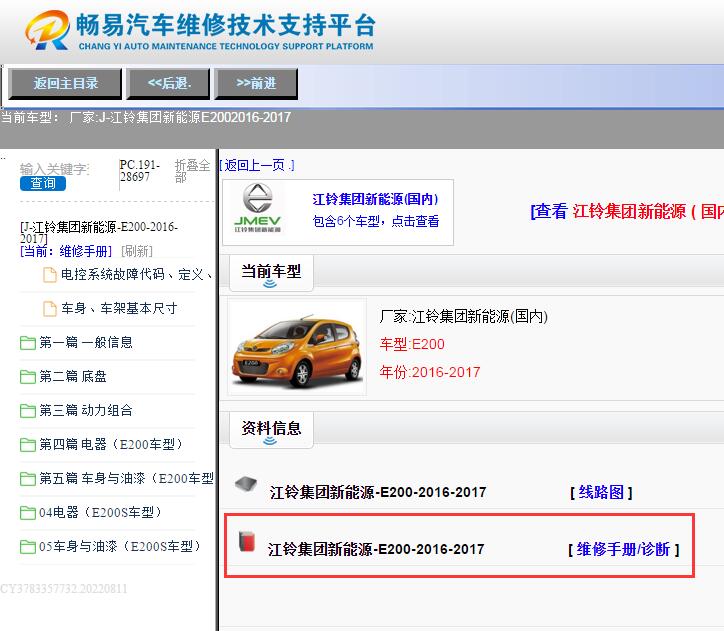
Task: Open the 维修手册/诊断 link
Action: point(624,549)
